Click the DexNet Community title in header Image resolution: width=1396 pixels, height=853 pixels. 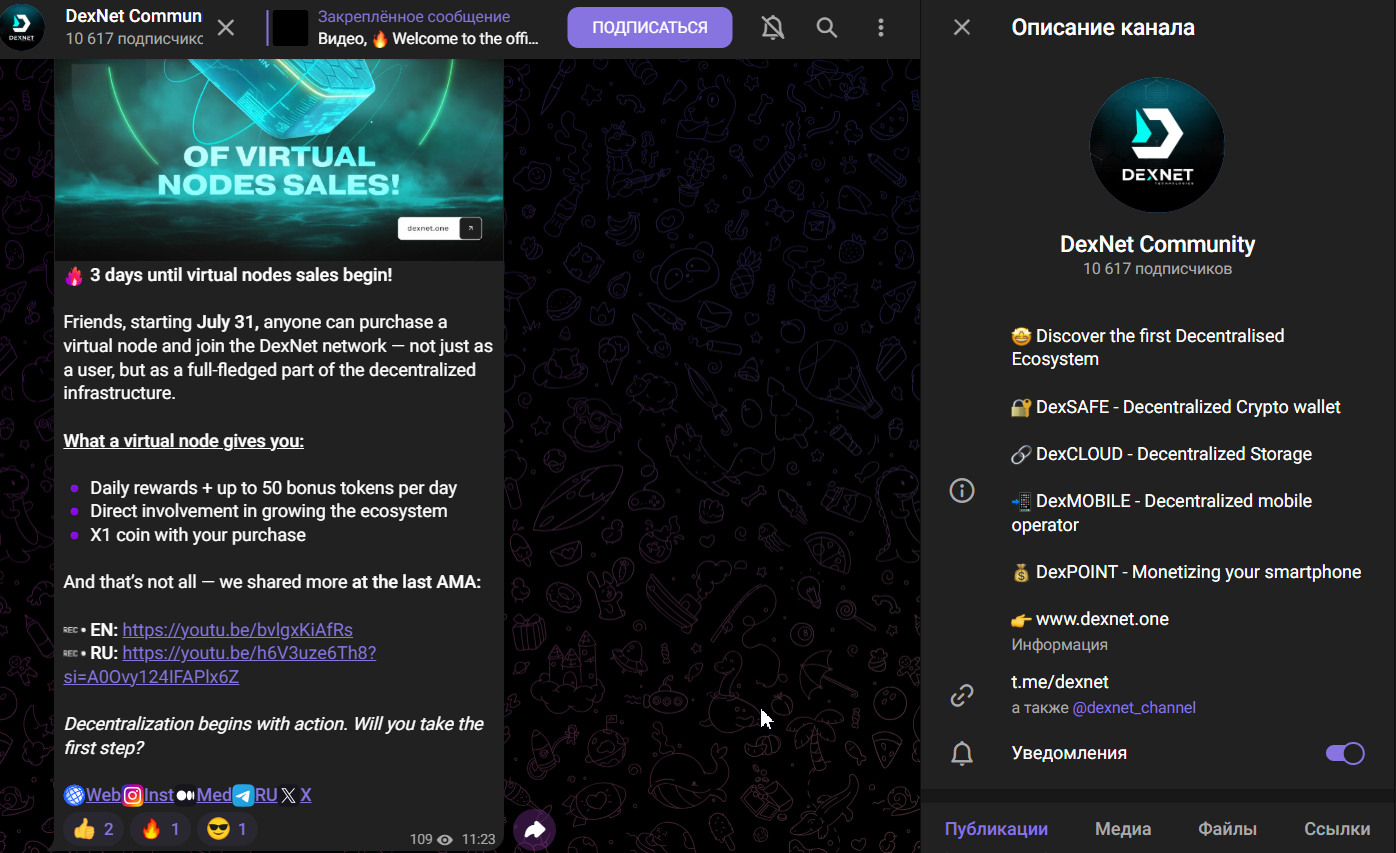(x=134, y=16)
